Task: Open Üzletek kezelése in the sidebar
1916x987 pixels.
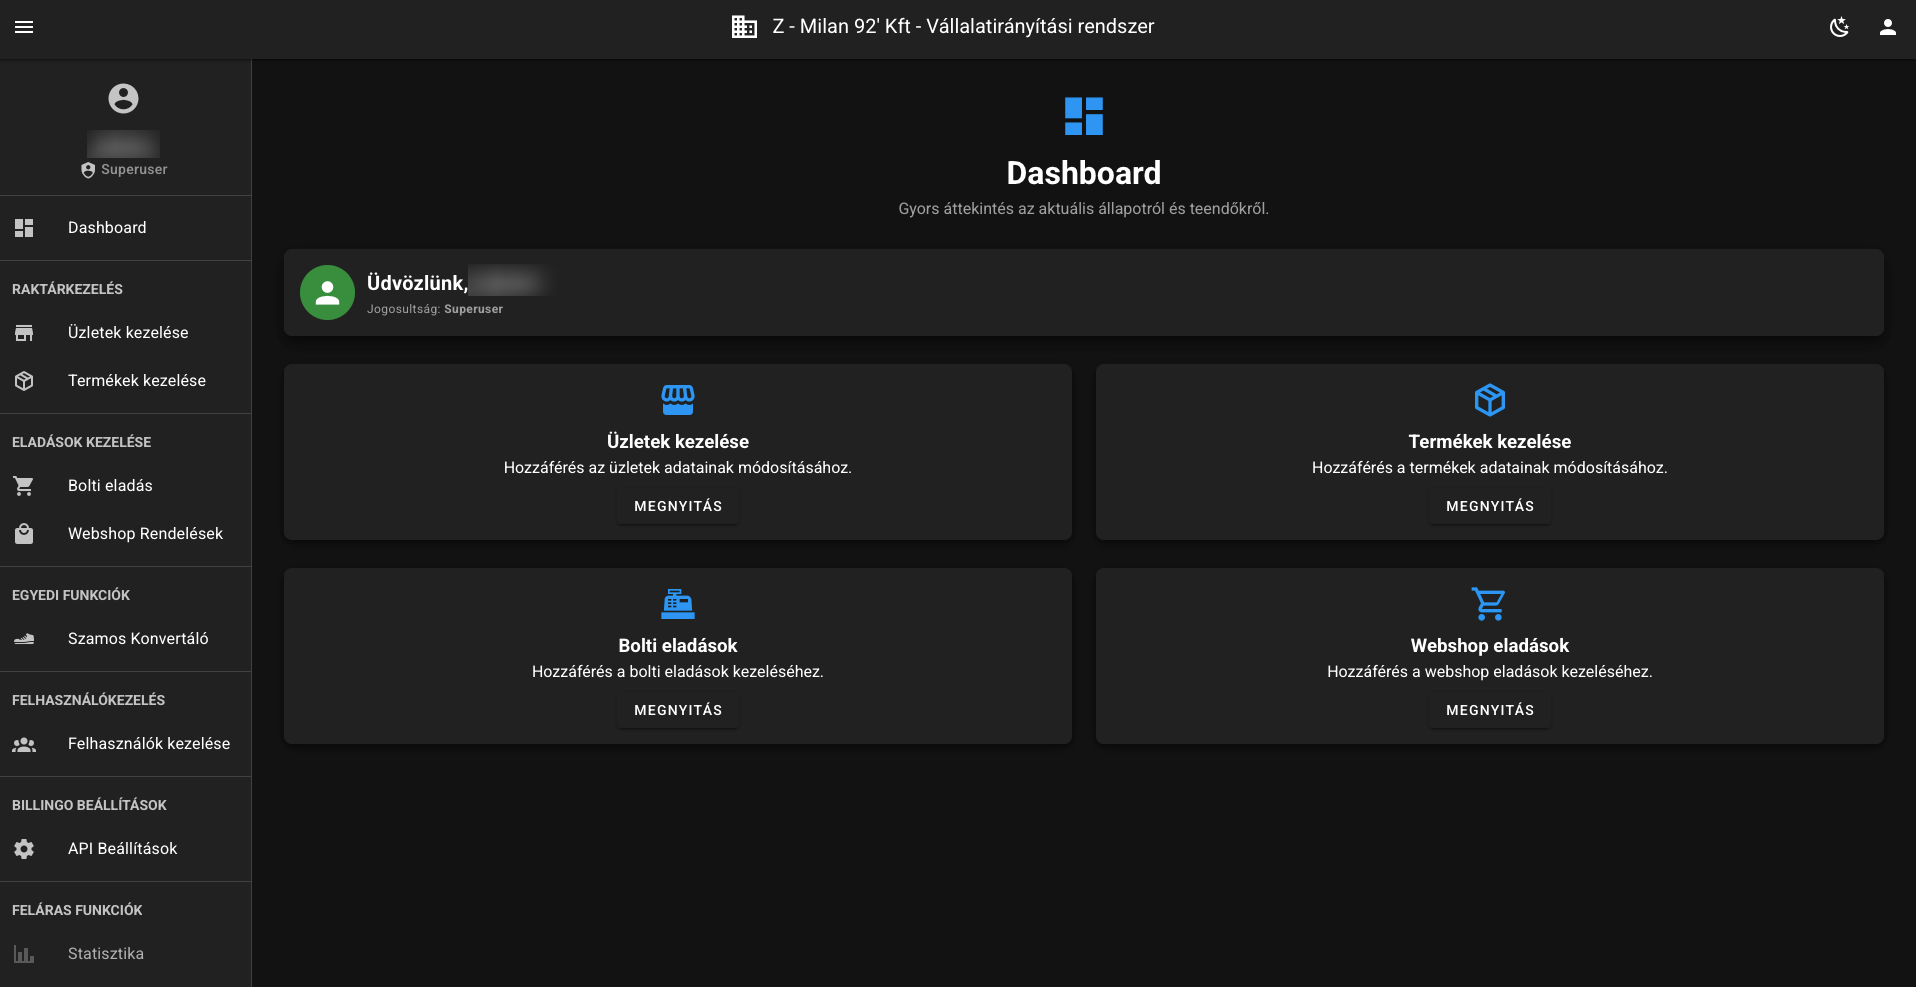Action: (127, 333)
